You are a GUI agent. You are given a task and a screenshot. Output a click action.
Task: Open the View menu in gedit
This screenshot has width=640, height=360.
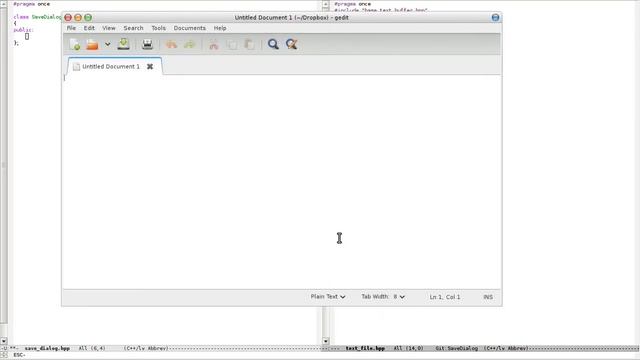tap(109, 28)
